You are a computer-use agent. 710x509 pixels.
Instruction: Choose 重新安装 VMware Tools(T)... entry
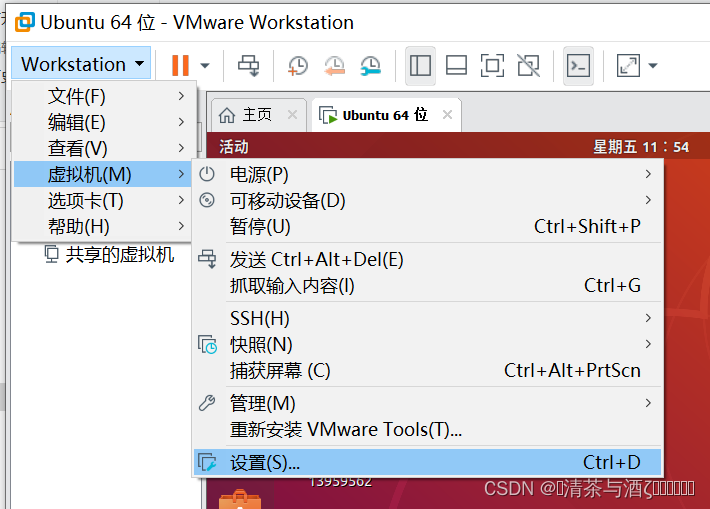coord(427,429)
